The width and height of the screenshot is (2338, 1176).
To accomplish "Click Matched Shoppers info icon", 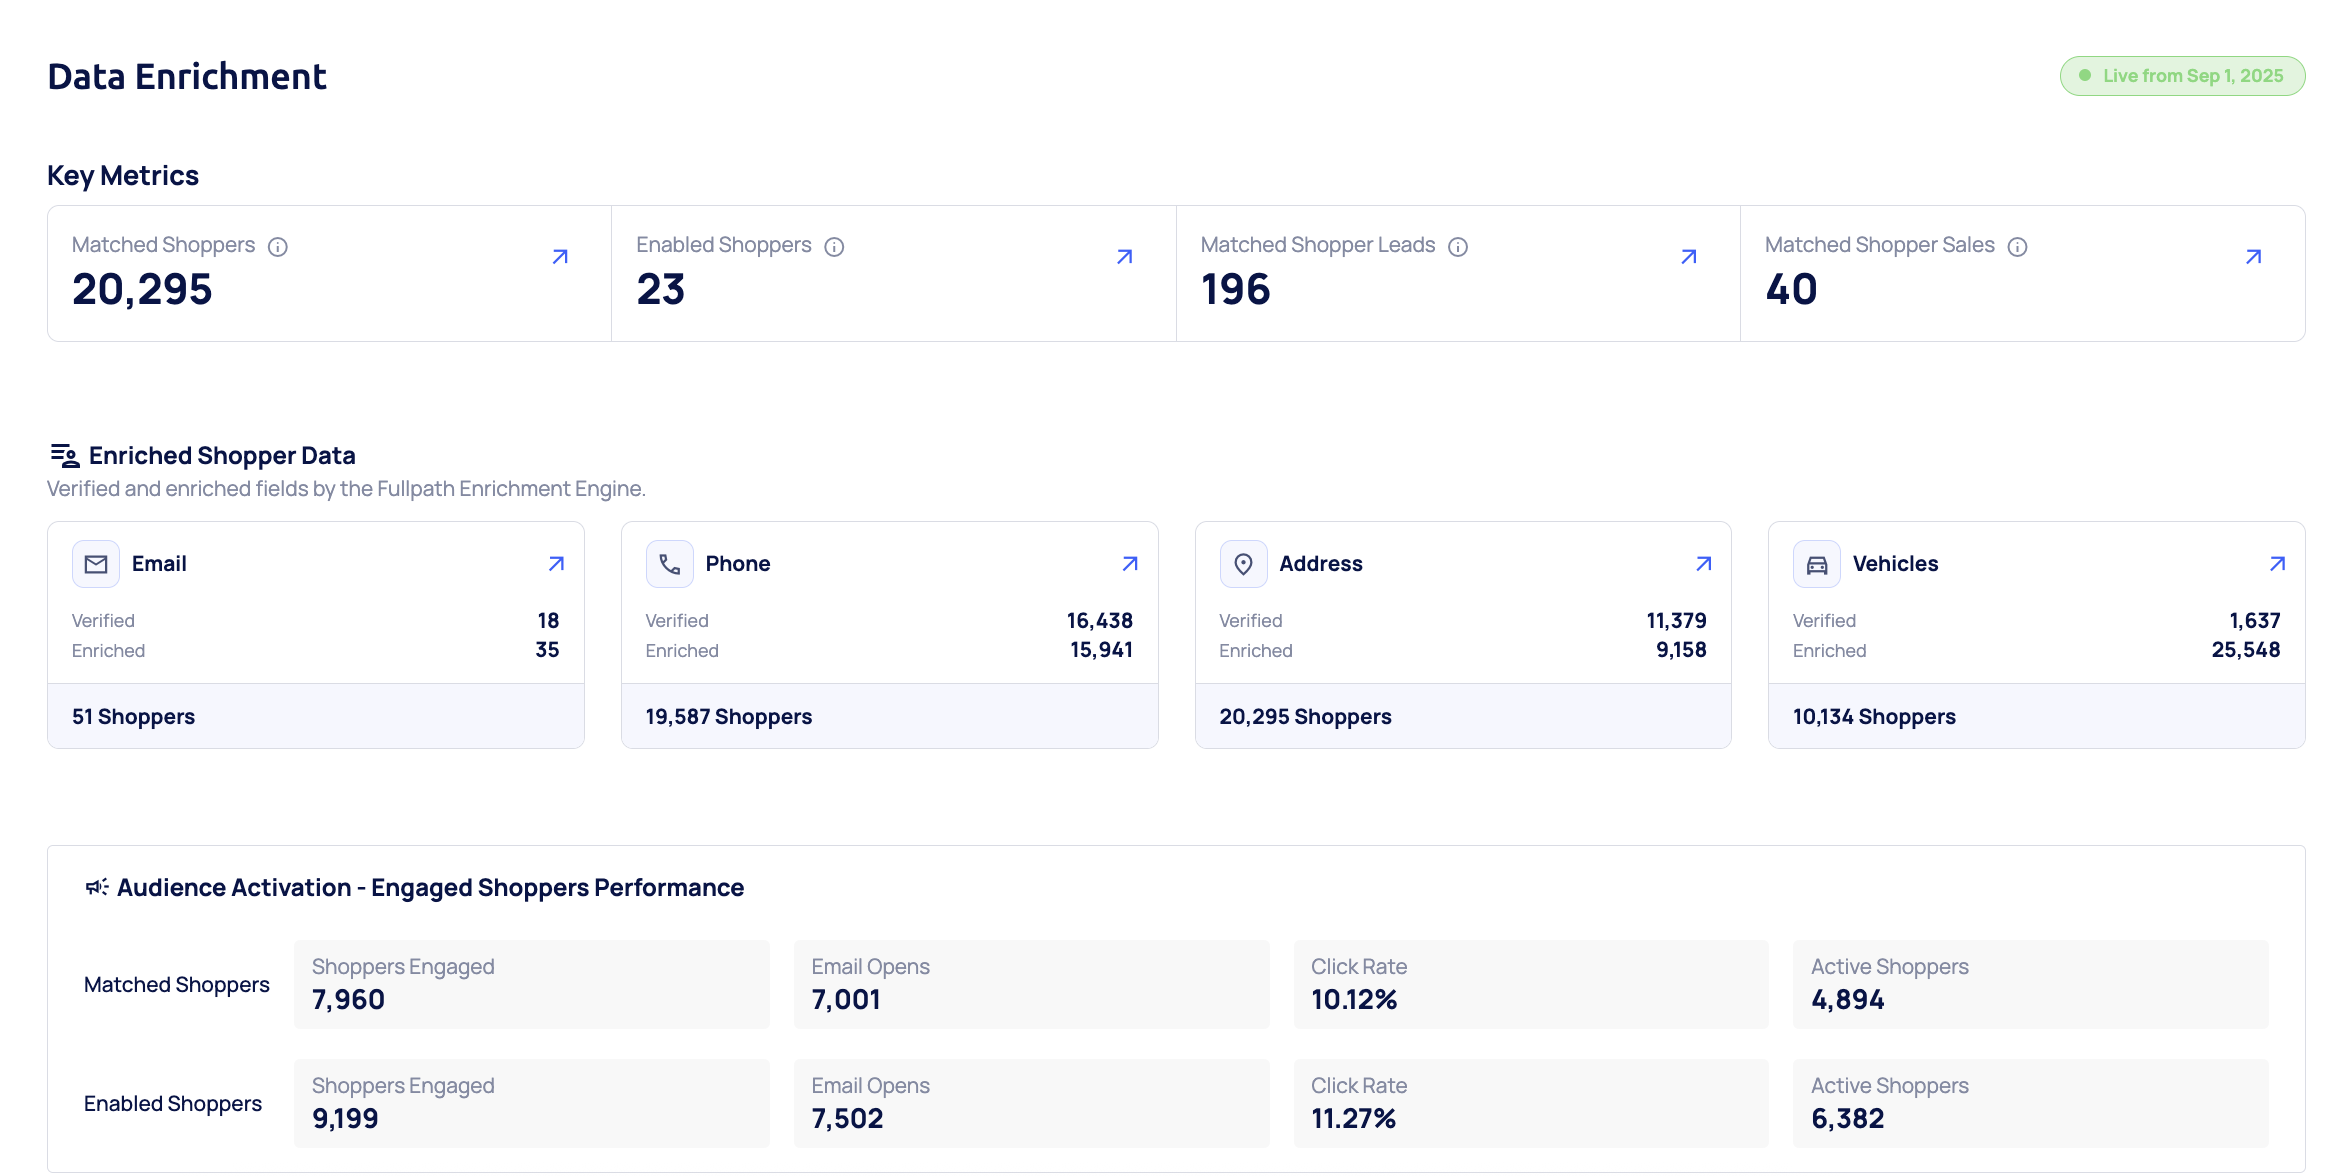I will pyautogui.click(x=278, y=247).
